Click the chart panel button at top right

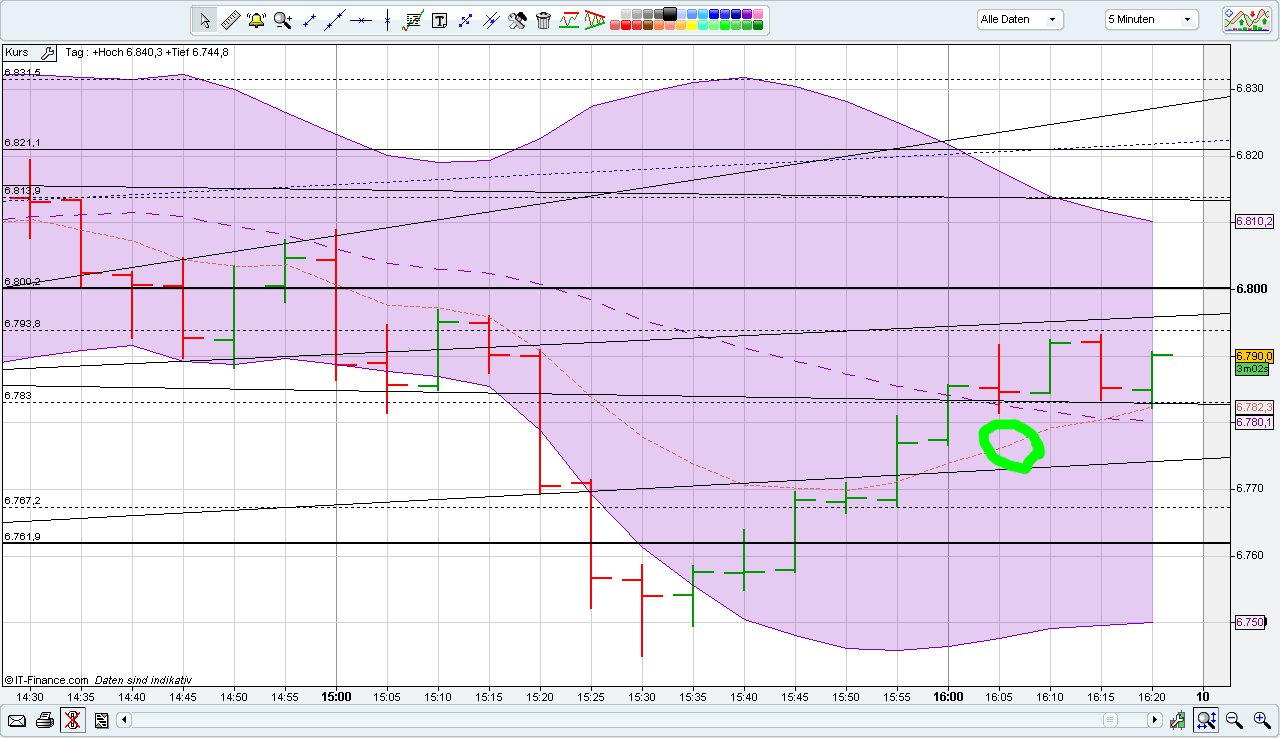coord(1246,18)
